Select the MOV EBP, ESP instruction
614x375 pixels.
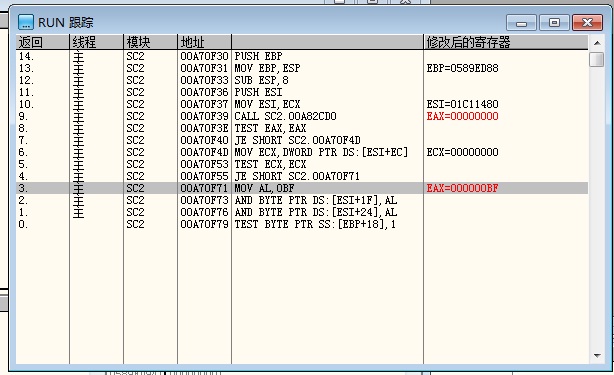coord(267,68)
